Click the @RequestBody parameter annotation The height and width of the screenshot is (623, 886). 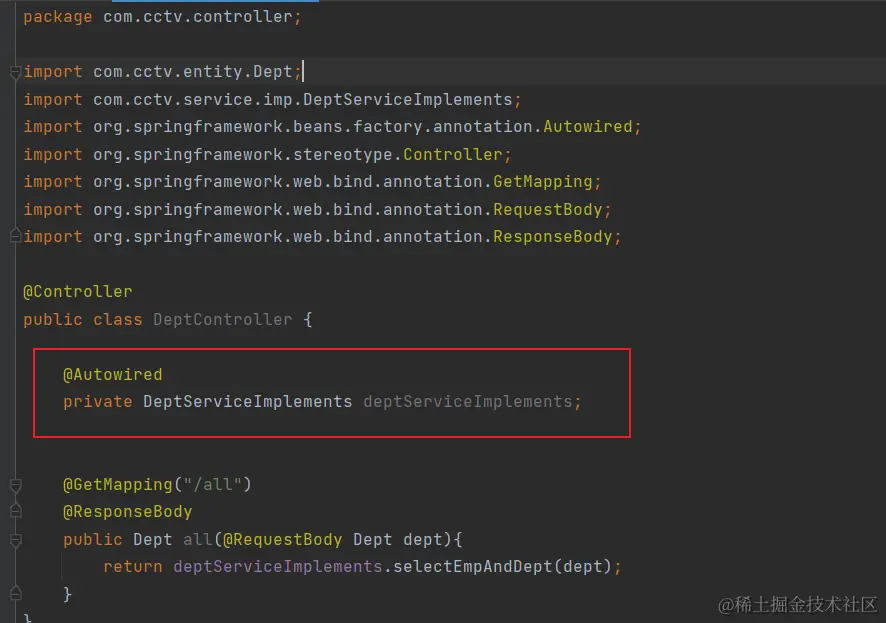[x=282, y=539]
